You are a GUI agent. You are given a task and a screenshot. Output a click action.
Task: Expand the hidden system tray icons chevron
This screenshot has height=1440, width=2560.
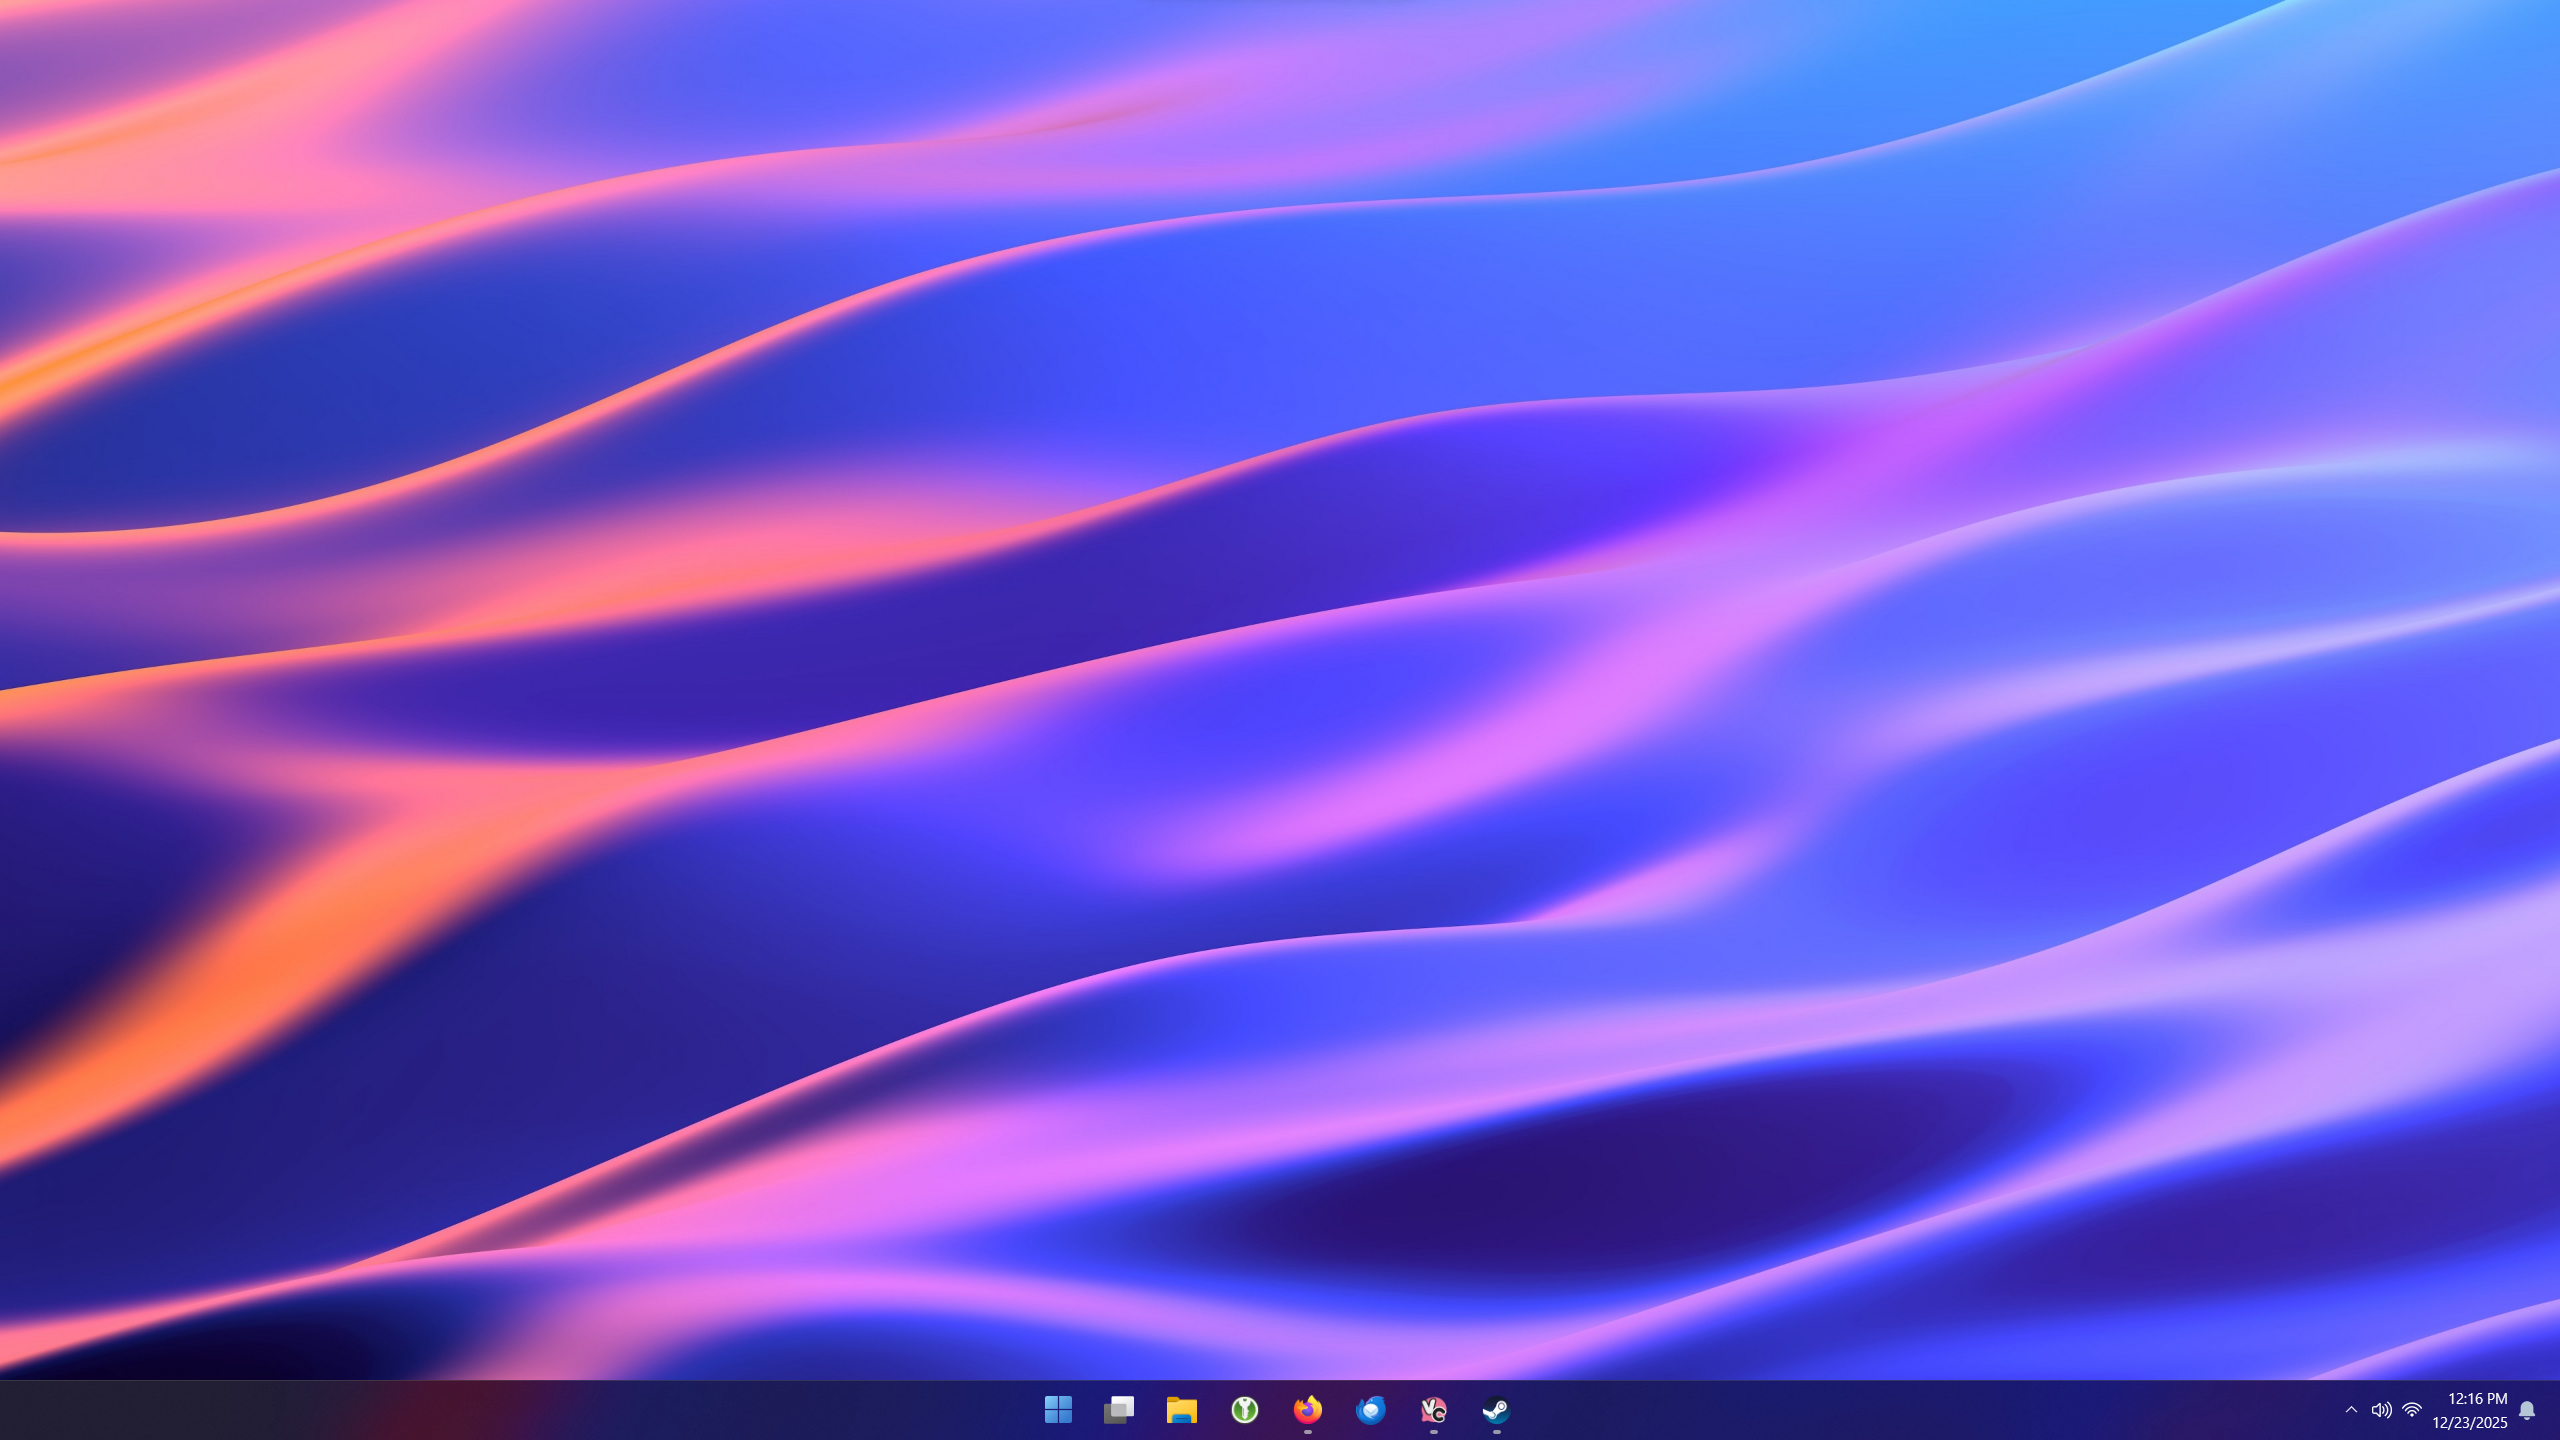[x=2351, y=1410]
